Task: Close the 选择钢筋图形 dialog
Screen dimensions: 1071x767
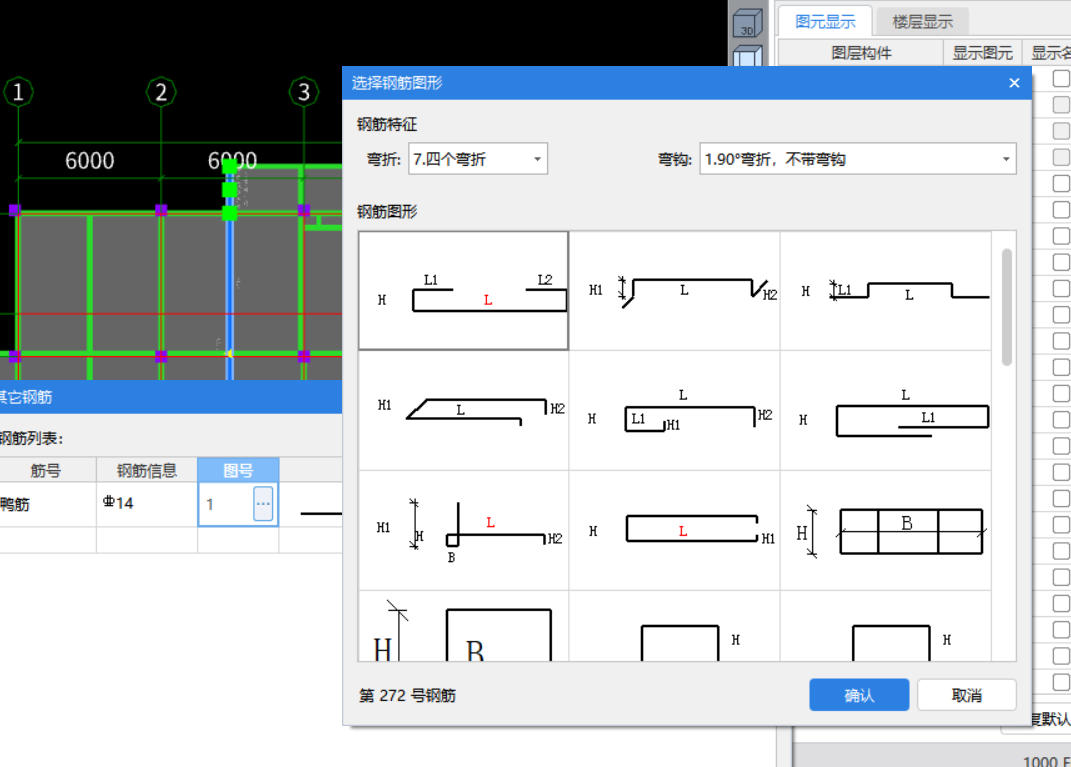Action: (x=1014, y=83)
